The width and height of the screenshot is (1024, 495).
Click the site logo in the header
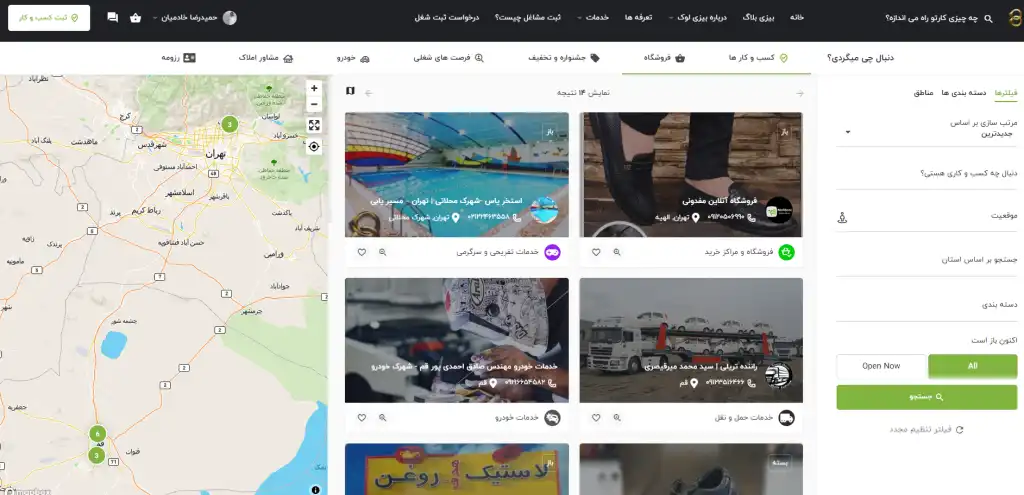point(1014,18)
